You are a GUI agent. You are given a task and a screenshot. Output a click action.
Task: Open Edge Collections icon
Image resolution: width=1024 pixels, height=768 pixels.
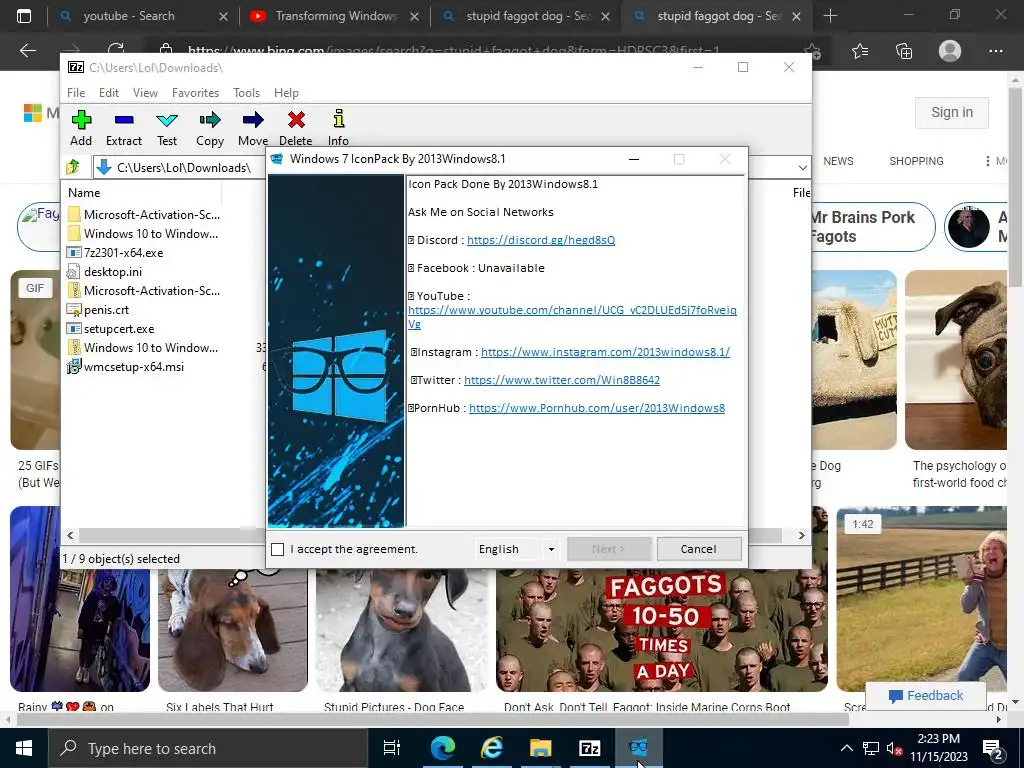tap(904, 51)
